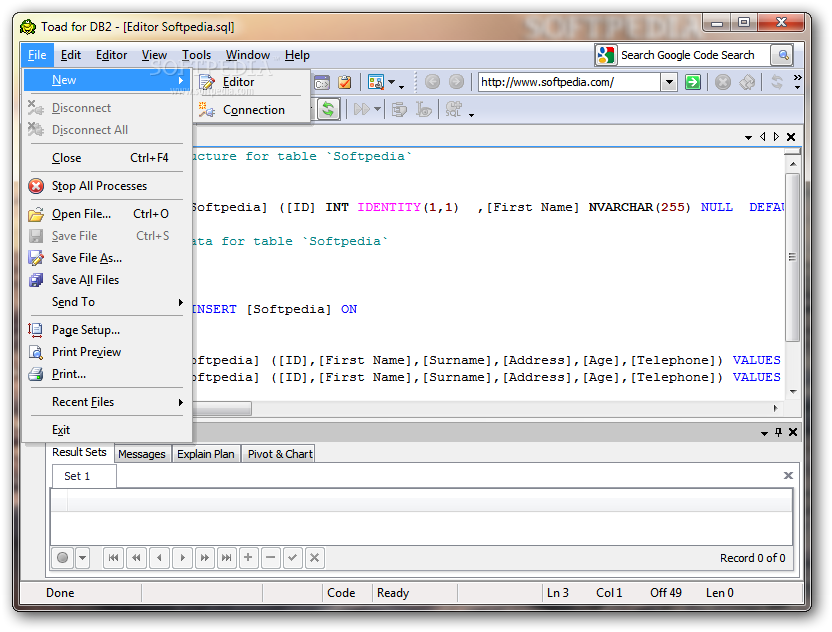The width and height of the screenshot is (832, 632).
Task: Click the Stop loading browser icon
Action: pos(723,82)
